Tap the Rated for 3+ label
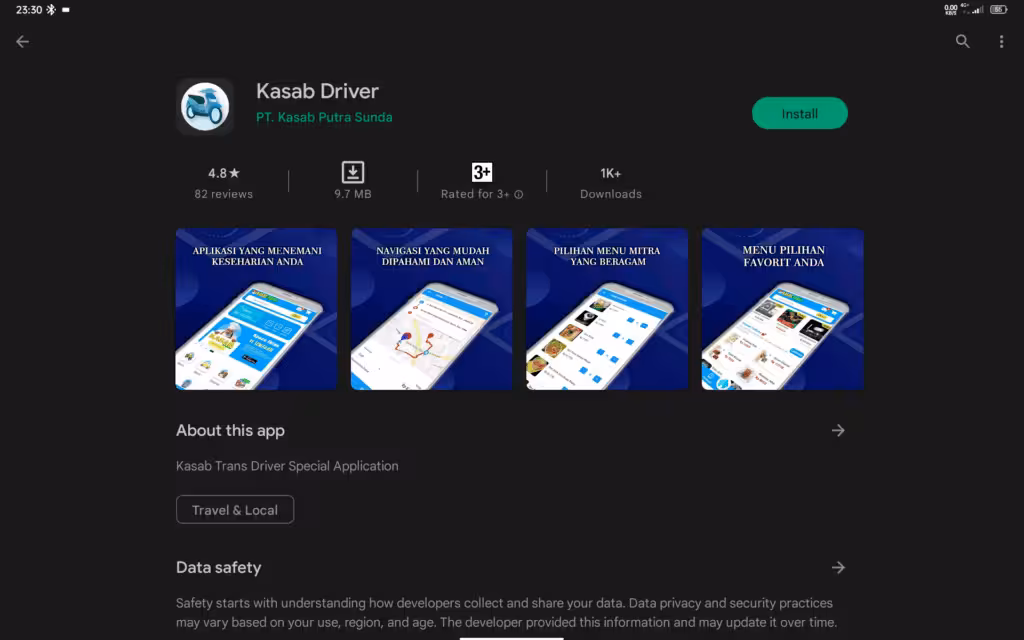1024x640 pixels. (475, 194)
